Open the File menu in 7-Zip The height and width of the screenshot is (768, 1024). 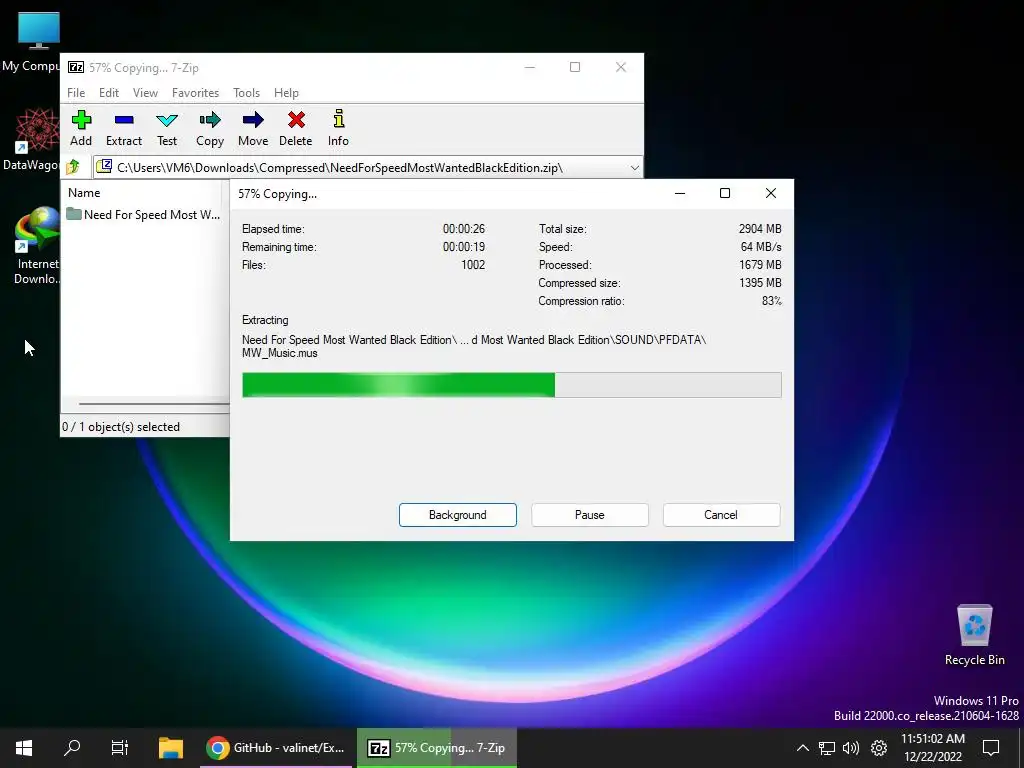click(76, 93)
